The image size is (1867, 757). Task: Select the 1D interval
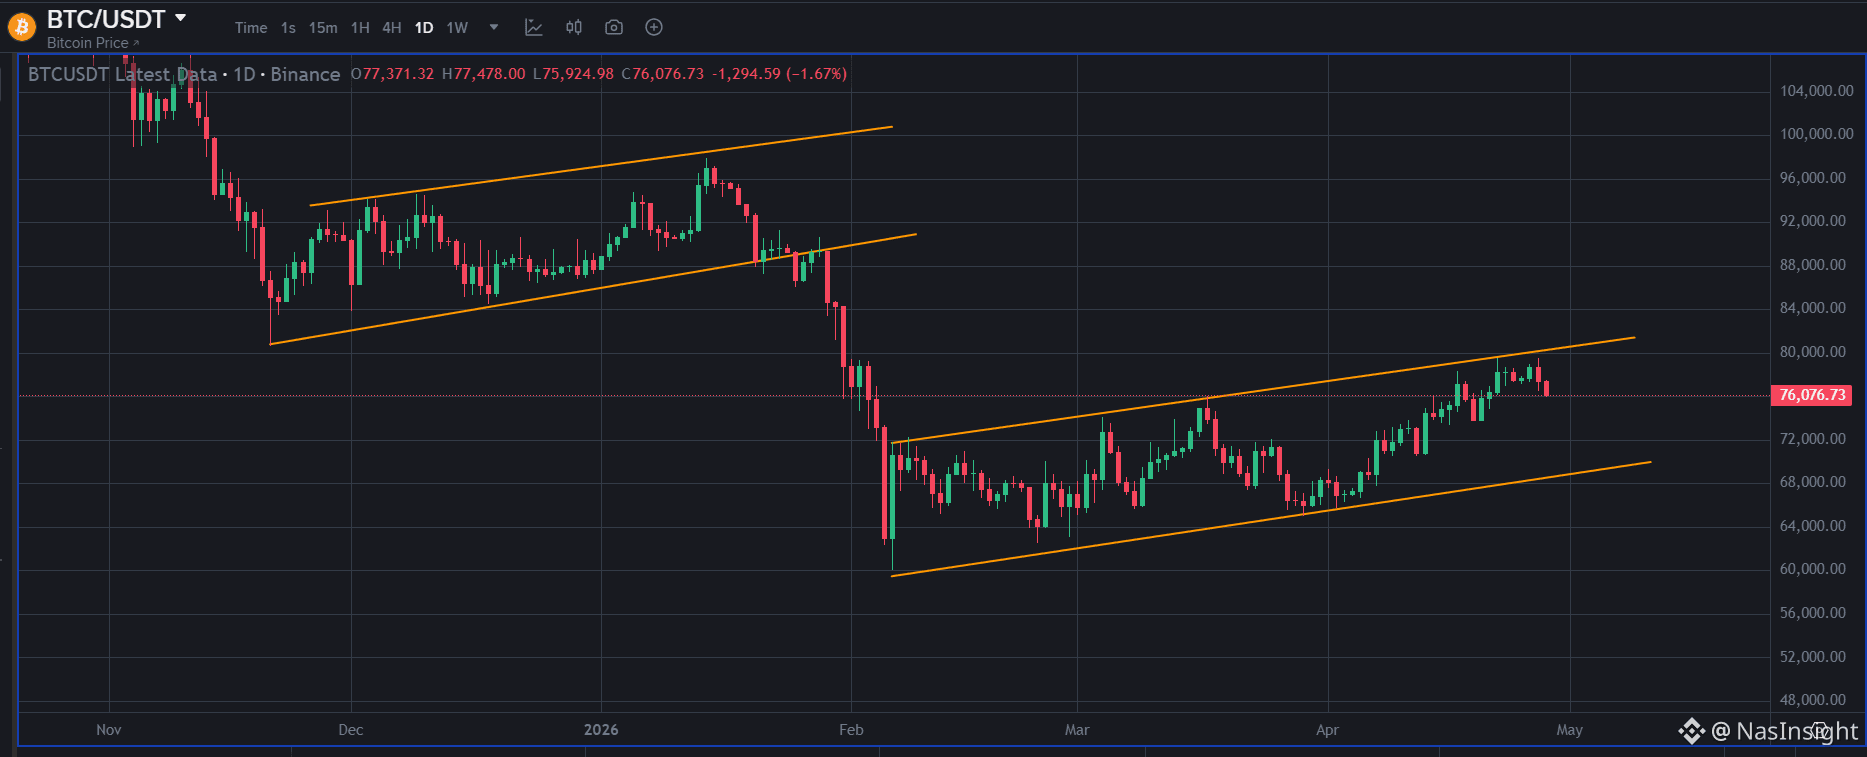pyautogui.click(x=424, y=28)
